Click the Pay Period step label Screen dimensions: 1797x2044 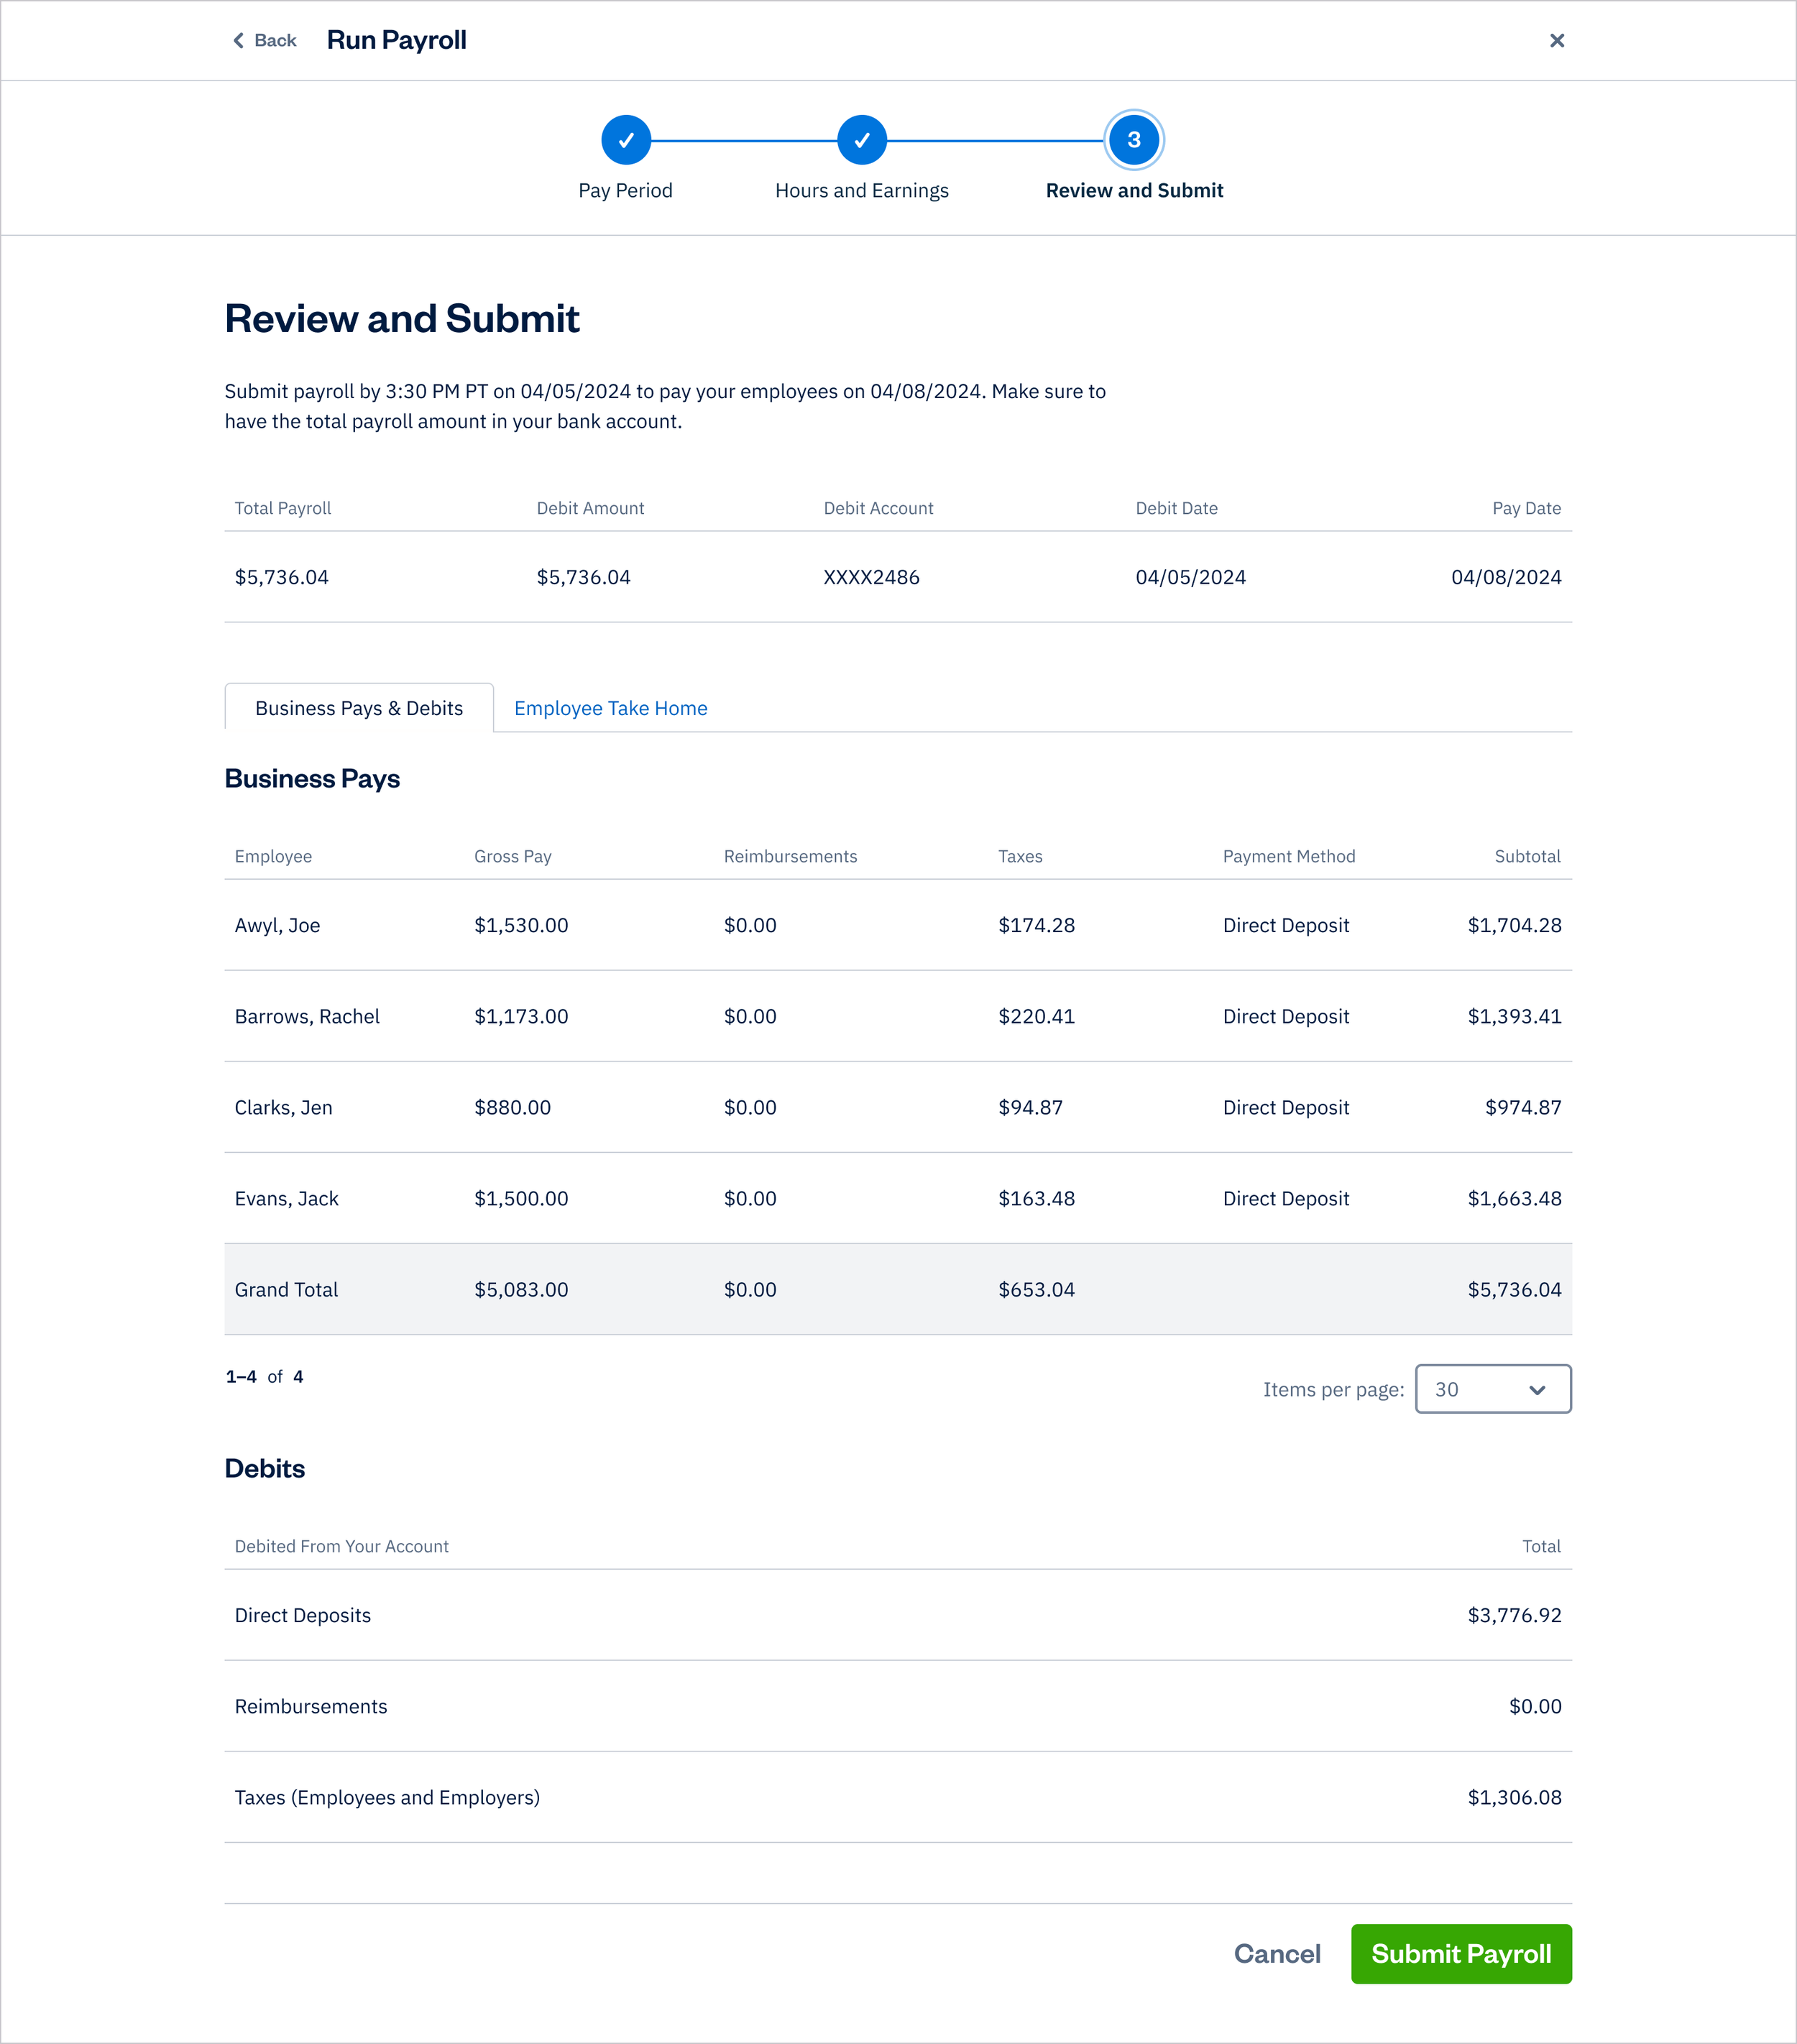[625, 190]
